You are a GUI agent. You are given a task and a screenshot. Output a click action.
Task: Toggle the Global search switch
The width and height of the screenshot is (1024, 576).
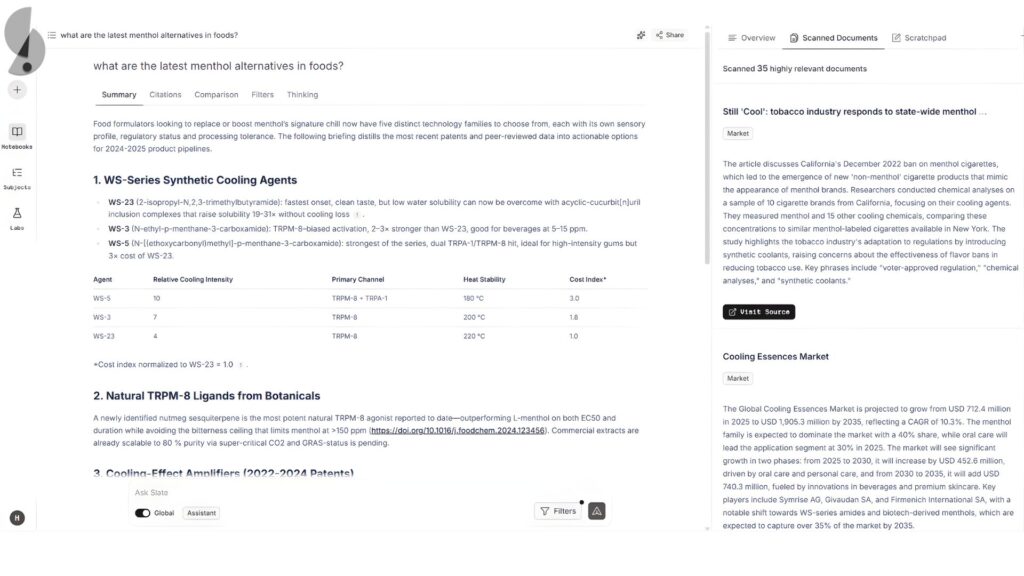(x=141, y=513)
